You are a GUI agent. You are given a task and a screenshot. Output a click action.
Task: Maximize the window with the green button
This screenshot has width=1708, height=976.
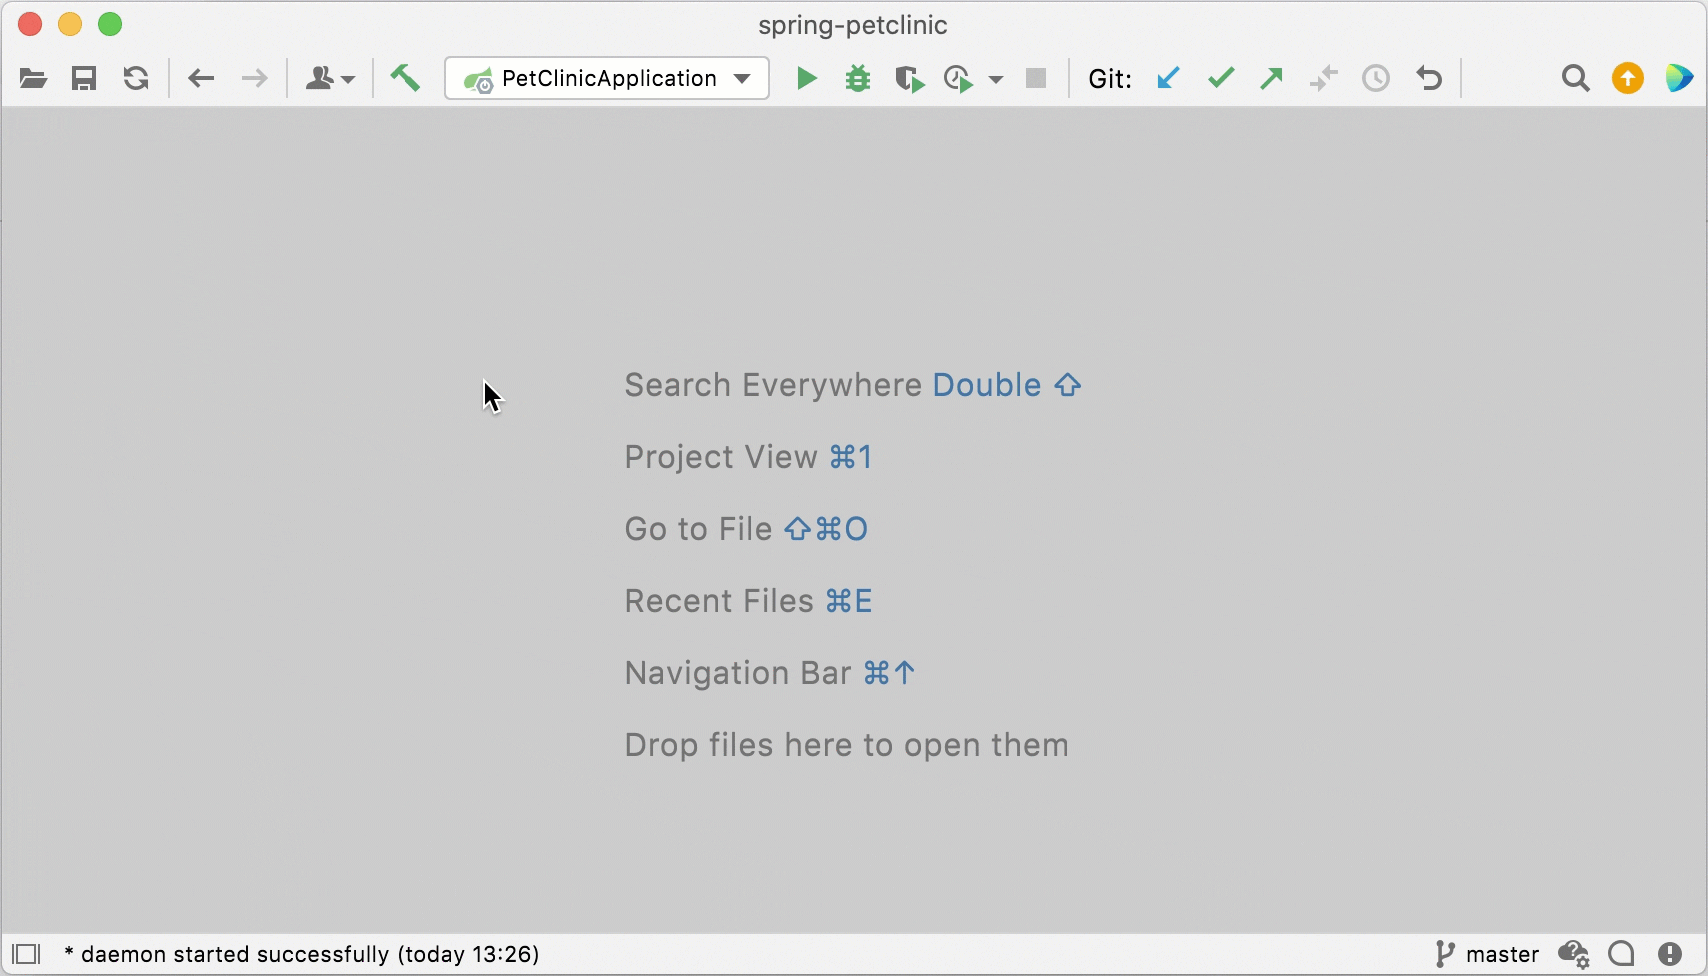pyautogui.click(x=110, y=24)
